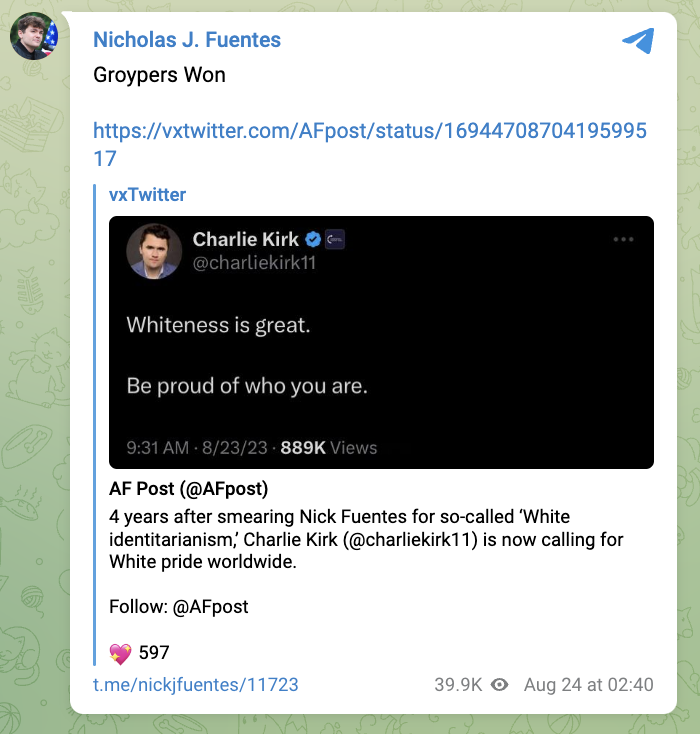Click the blue verified badge in the tweet
The height and width of the screenshot is (734, 700).
click(x=313, y=240)
